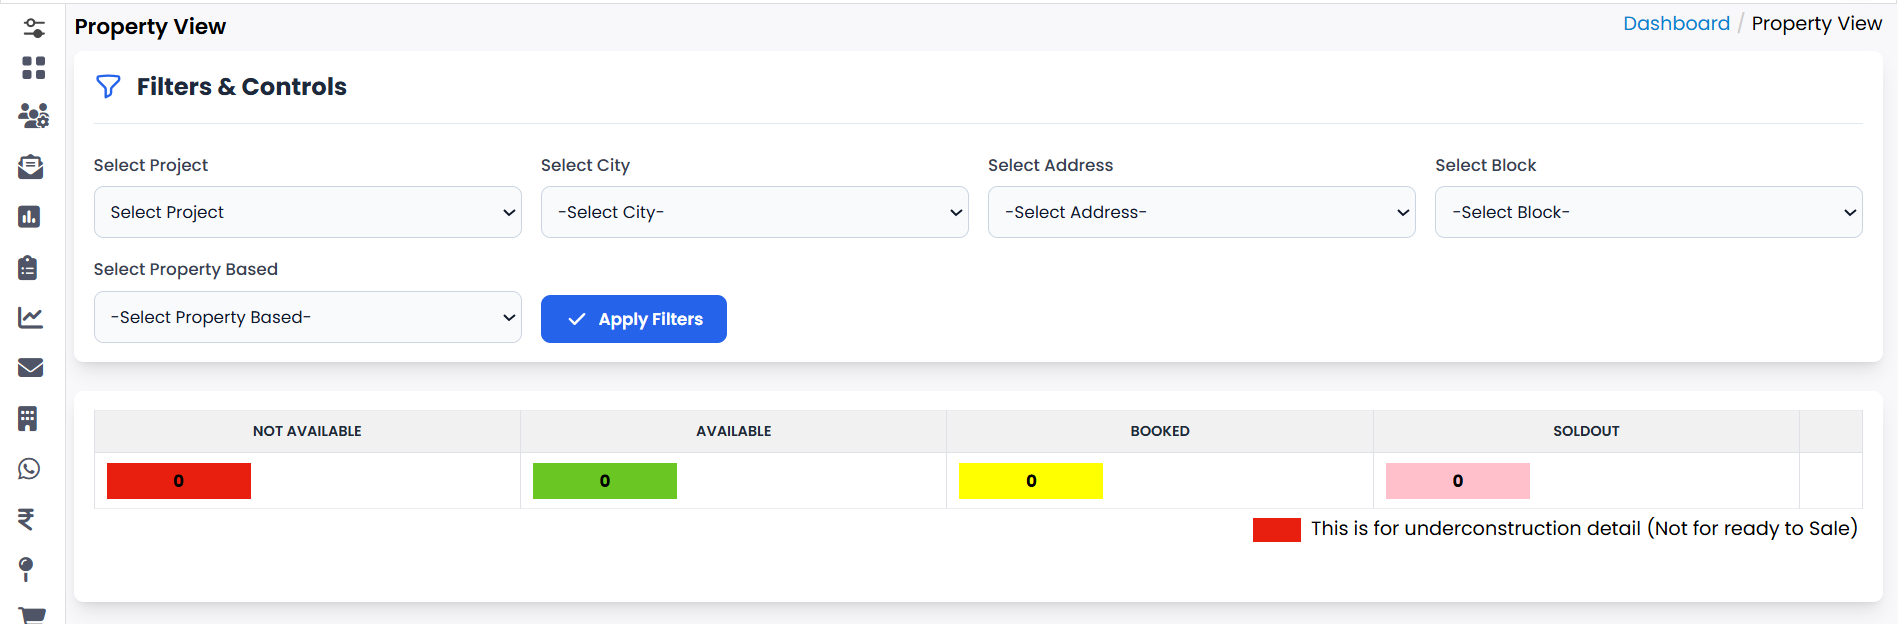Open the line chart analytics icon

(x=30, y=317)
